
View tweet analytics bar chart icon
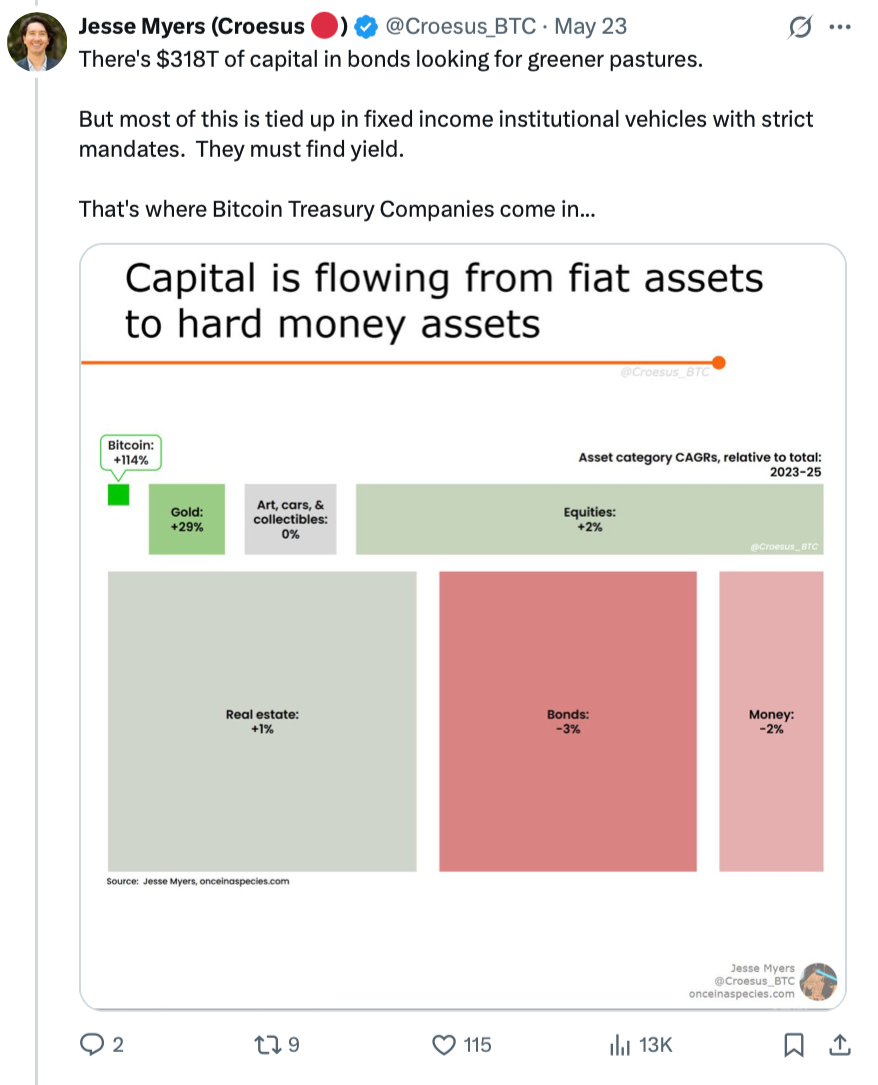620,1045
